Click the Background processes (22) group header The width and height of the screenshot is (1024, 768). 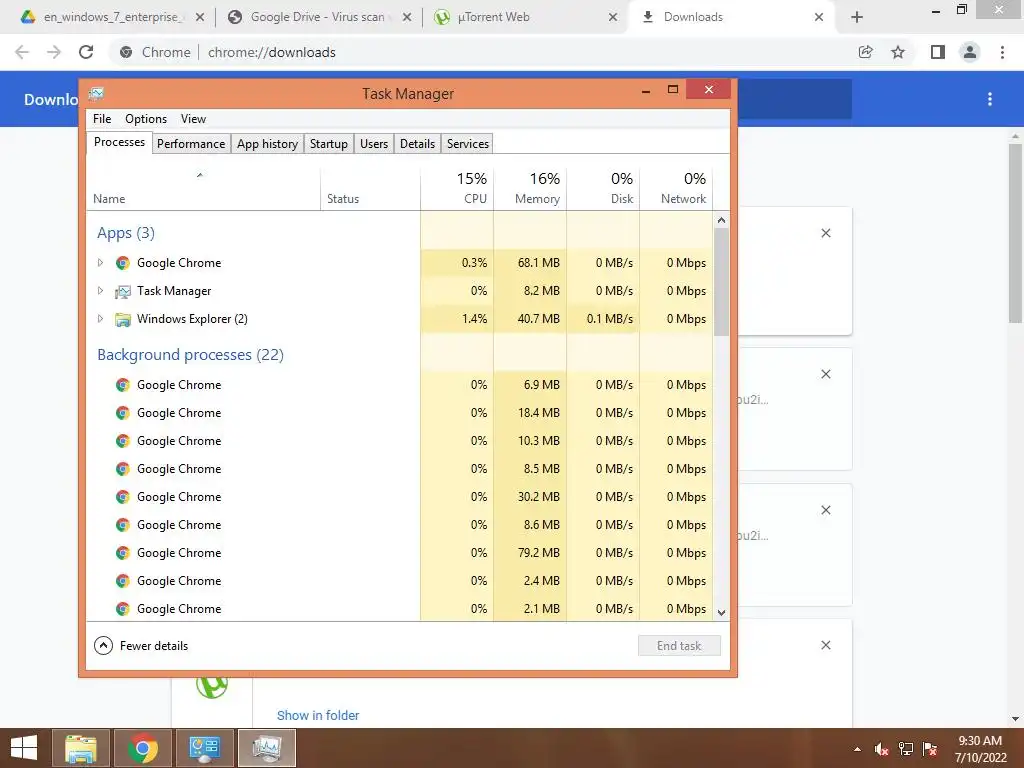click(x=190, y=355)
